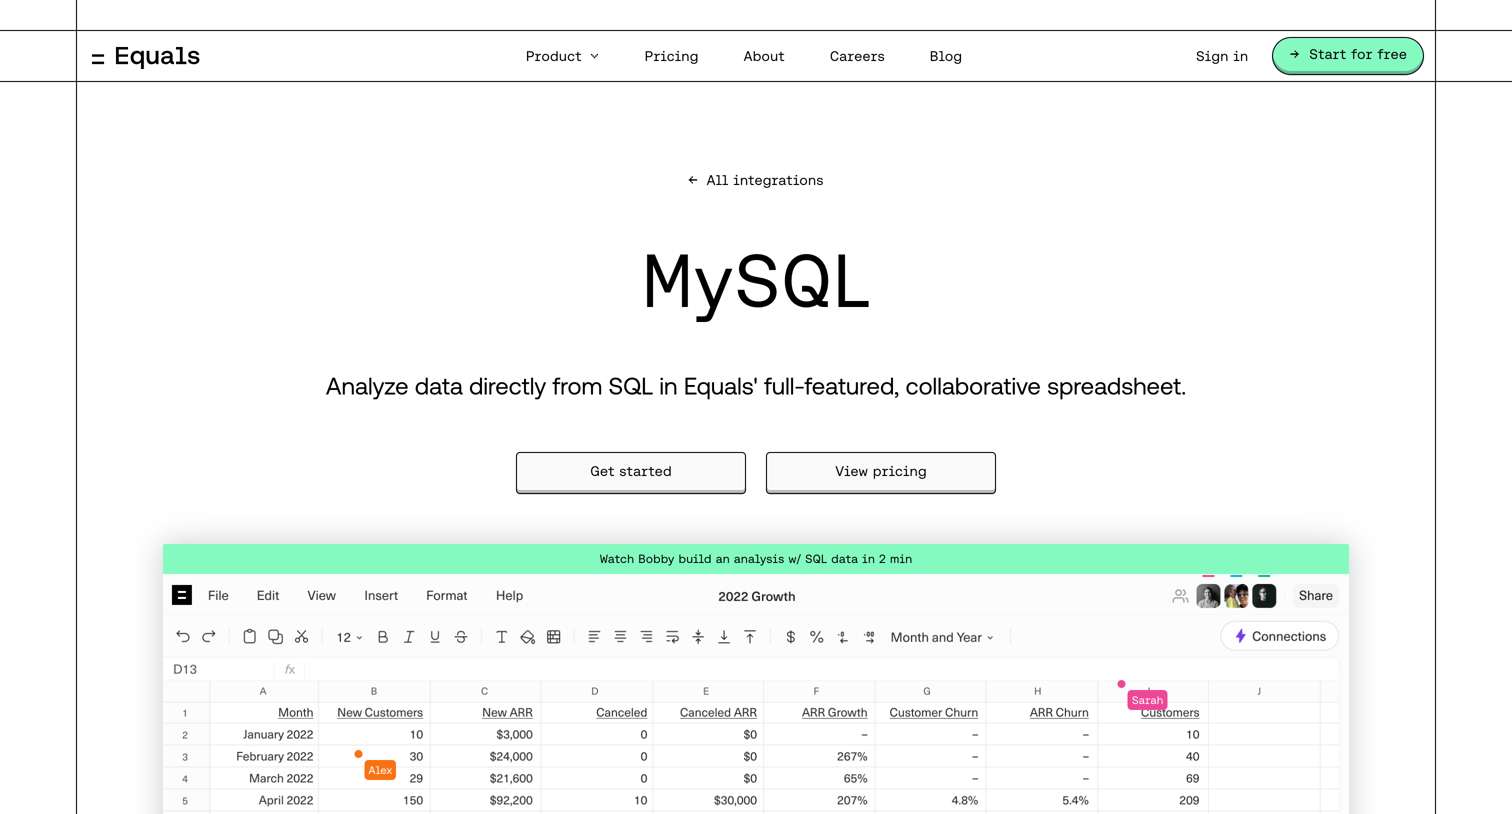Apply currency dollar format

791,637
